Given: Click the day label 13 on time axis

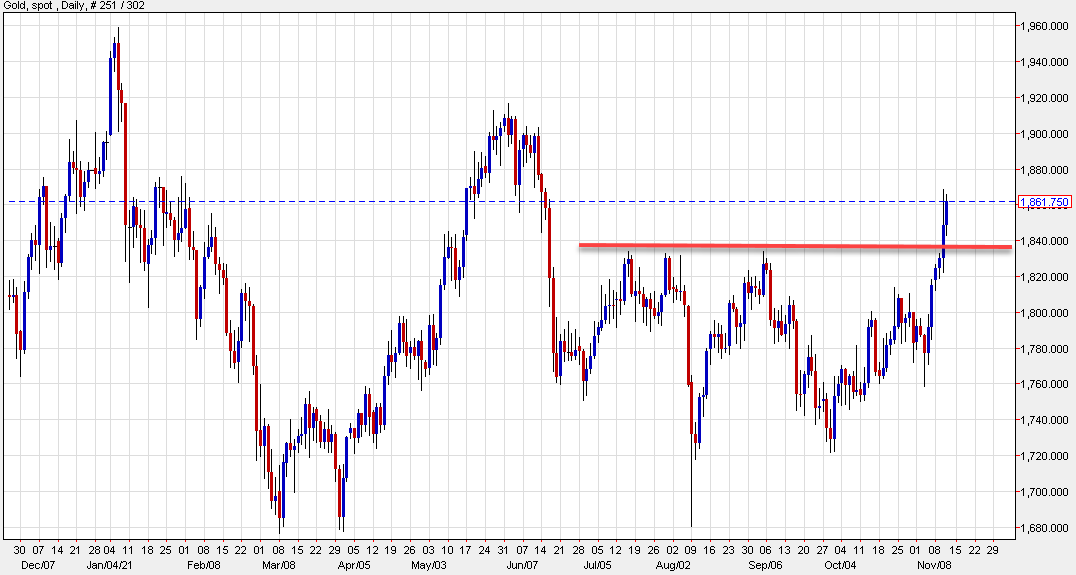Looking at the screenshot, I should click(784, 550).
